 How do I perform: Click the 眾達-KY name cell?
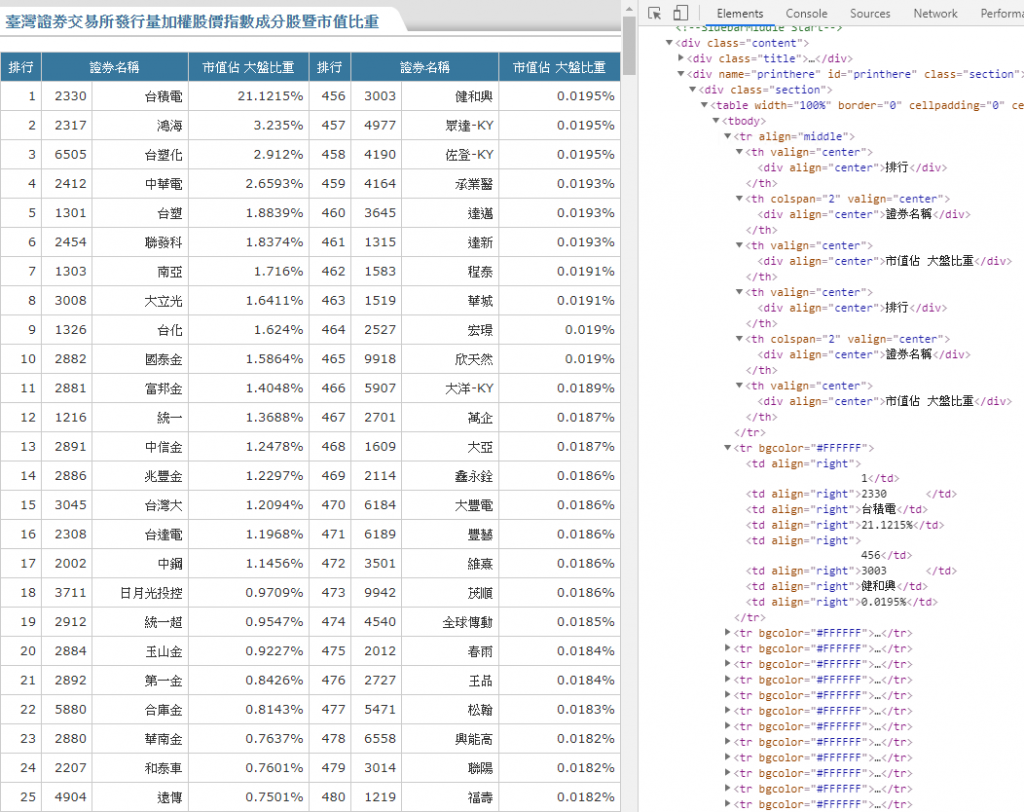tap(450, 125)
